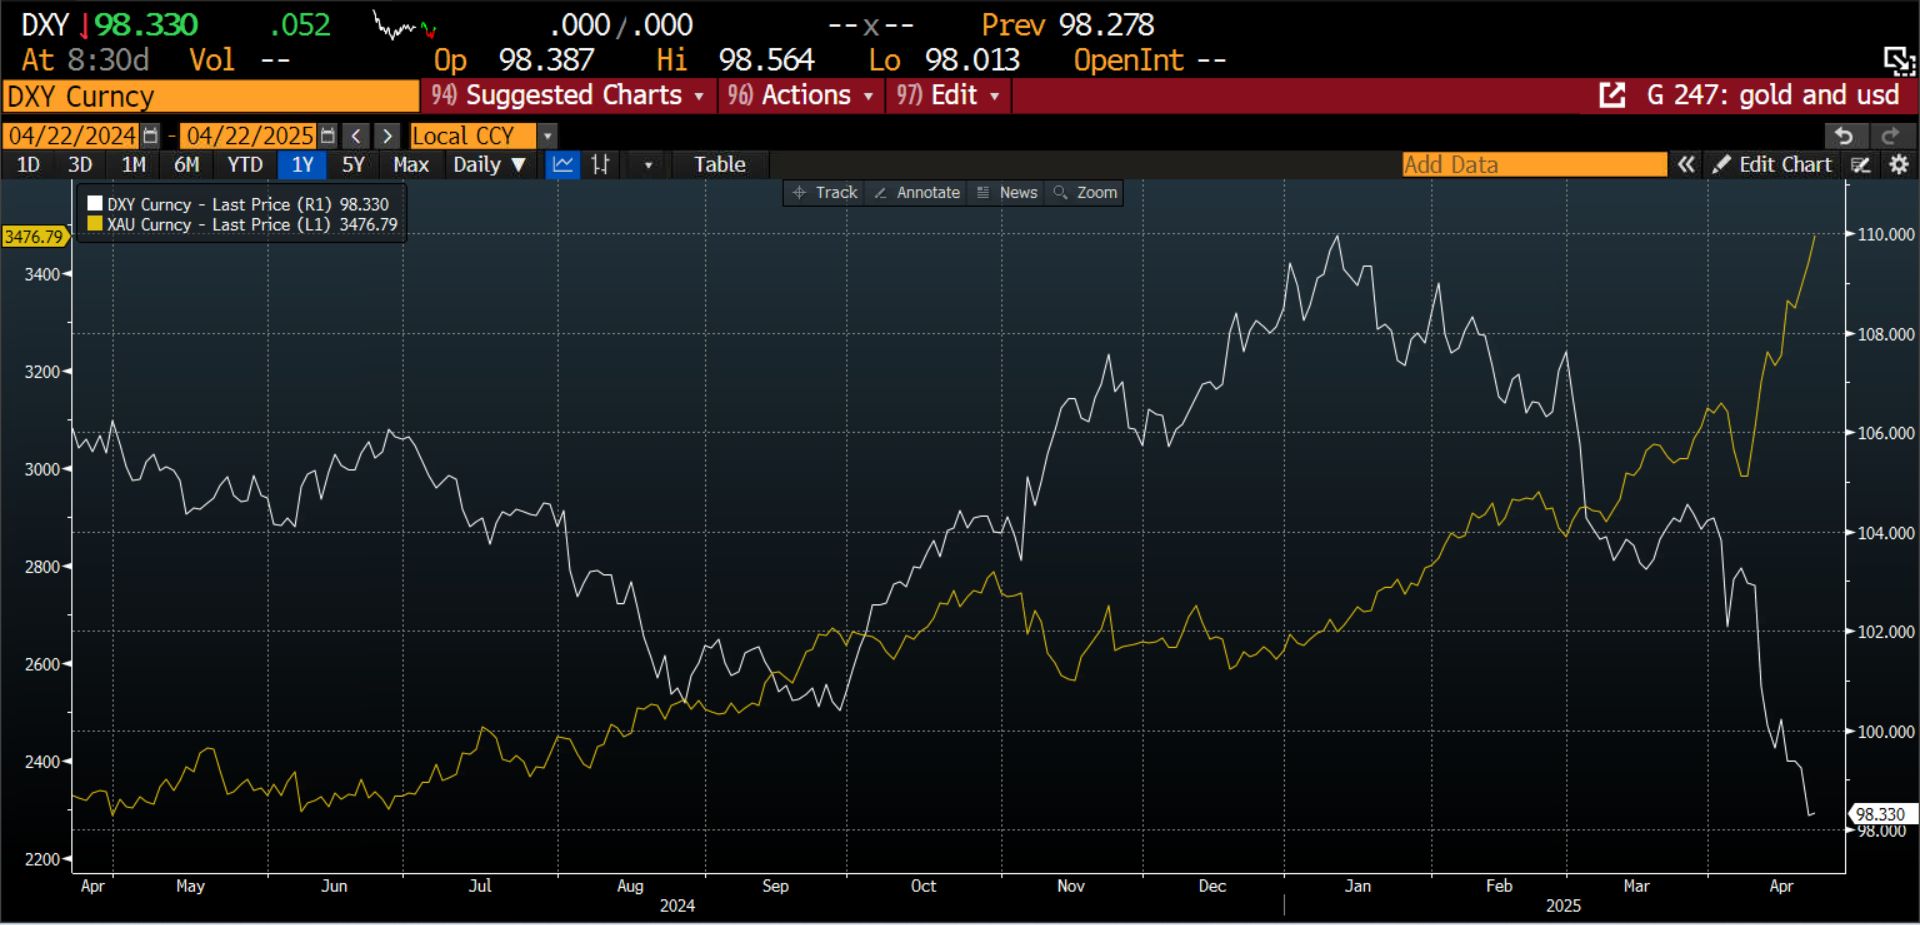Click the yellow XAU Curncy legend swatch
Image resolution: width=1920 pixels, height=925 pixels.
pyautogui.click(x=95, y=225)
